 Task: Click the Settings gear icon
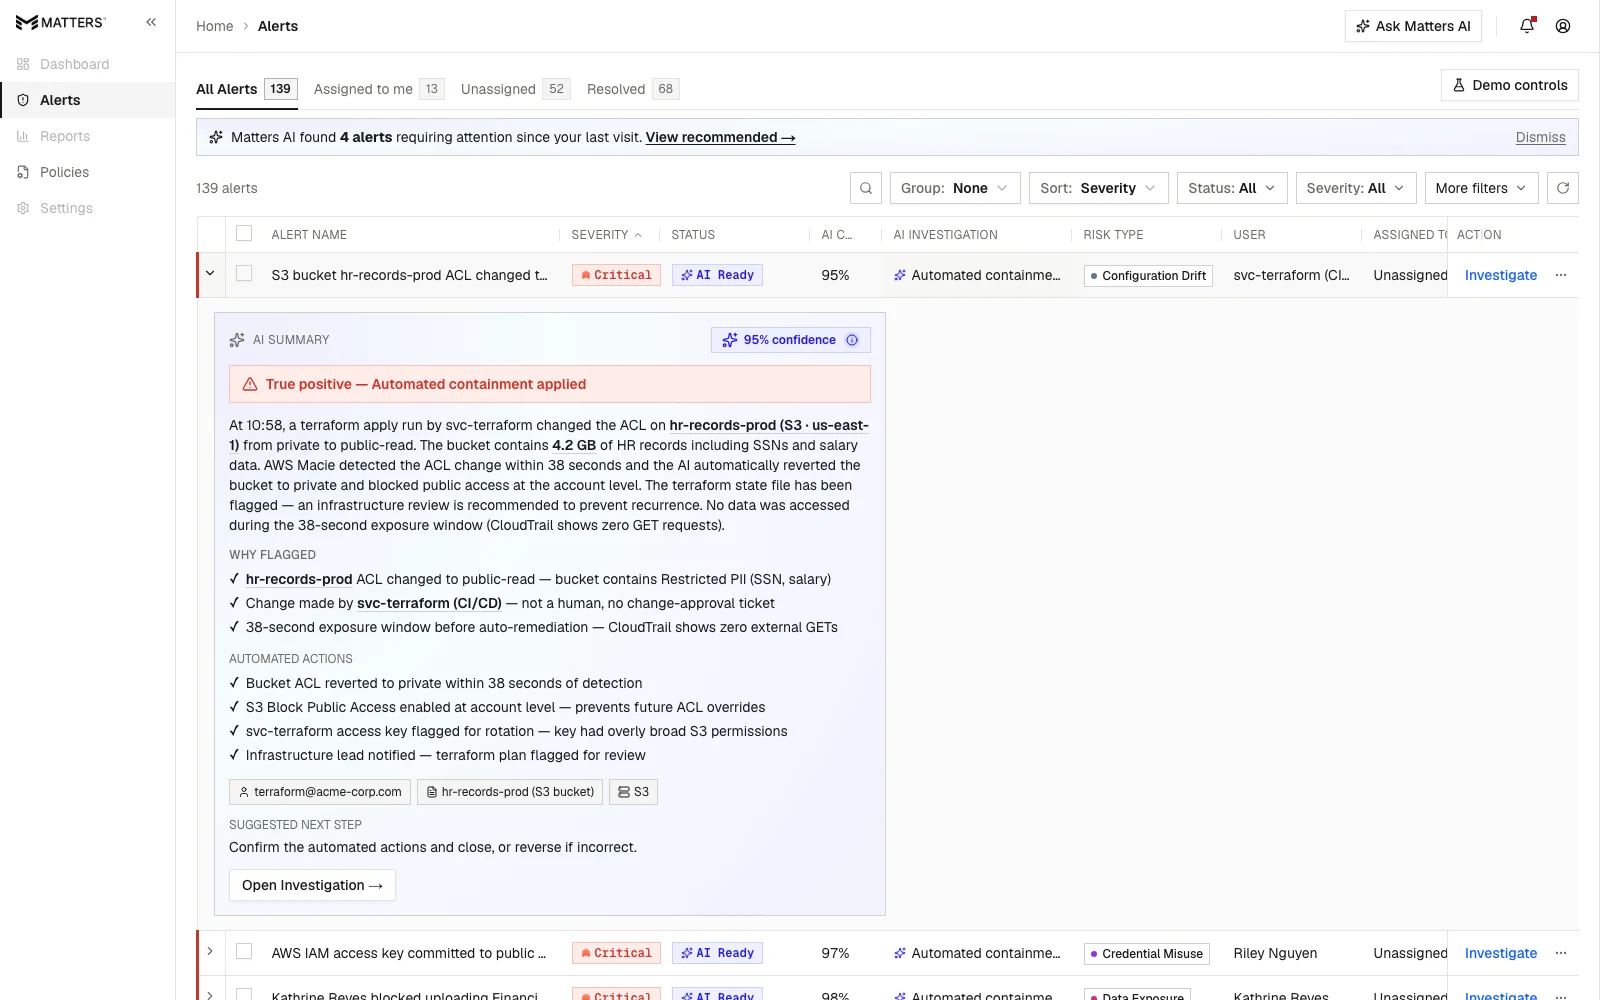(23, 208)
